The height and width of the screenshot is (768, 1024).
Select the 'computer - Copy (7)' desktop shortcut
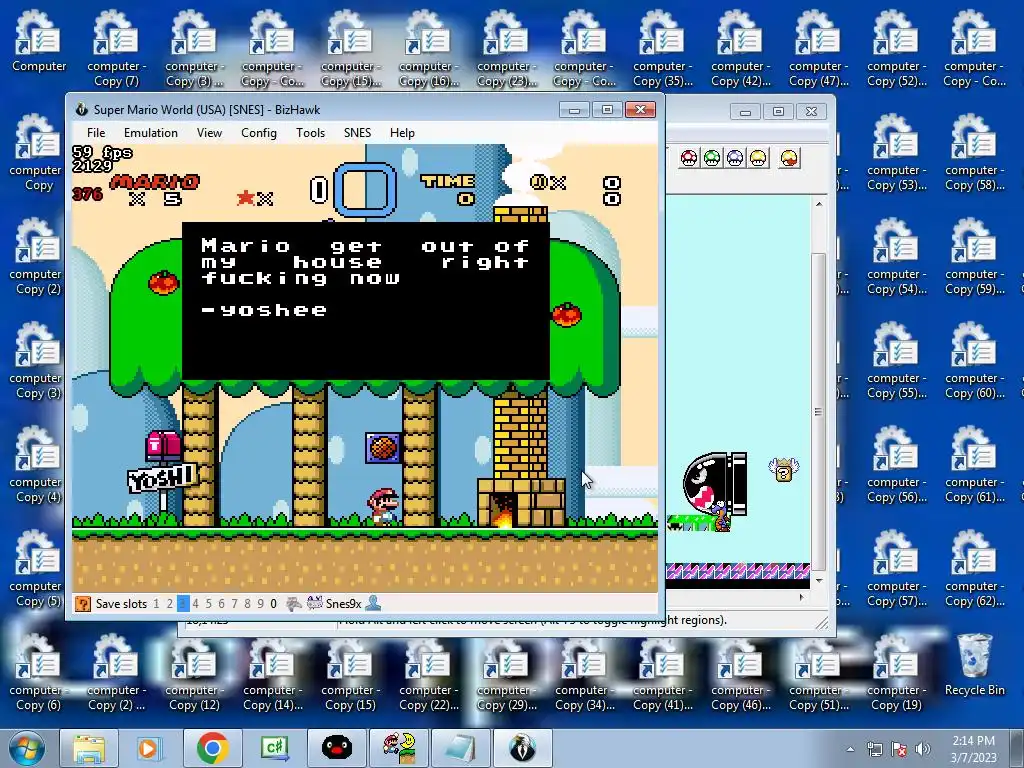pyautogui.click(x=116, y=48)
